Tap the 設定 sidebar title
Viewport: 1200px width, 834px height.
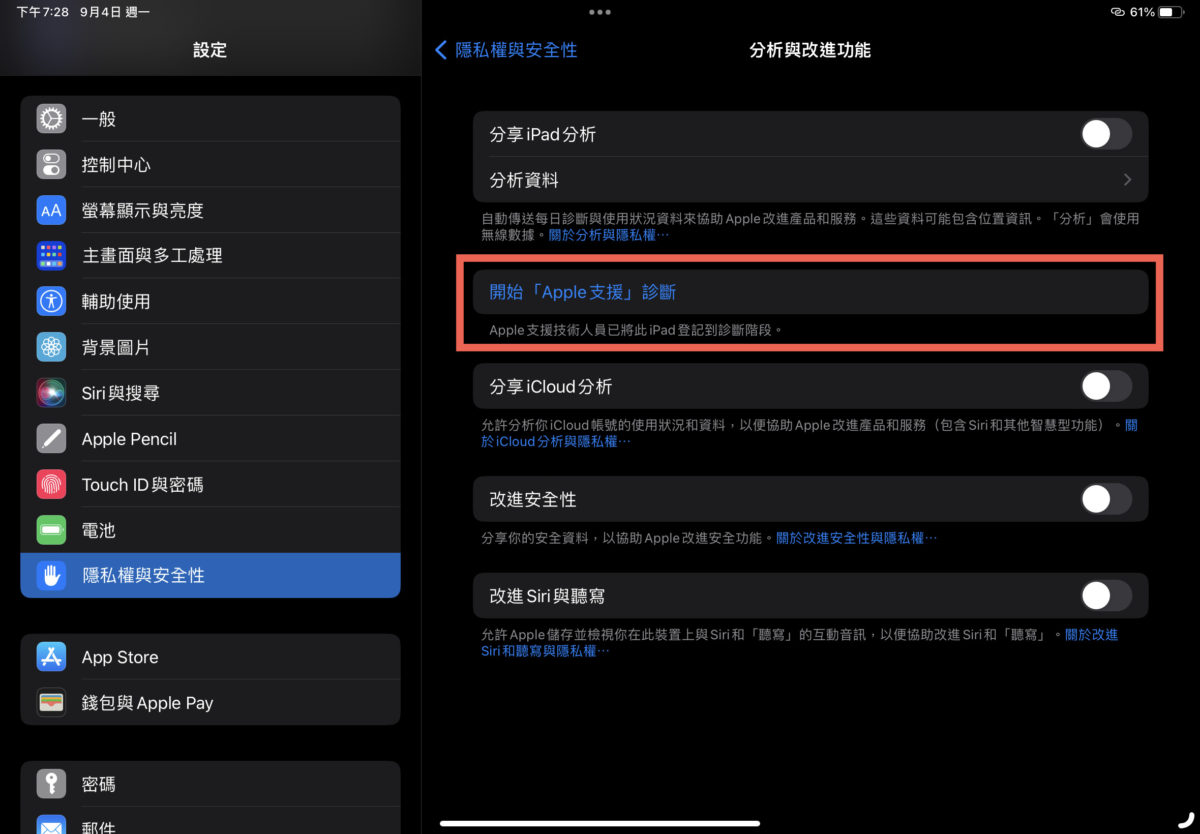[x=210, y=50]
